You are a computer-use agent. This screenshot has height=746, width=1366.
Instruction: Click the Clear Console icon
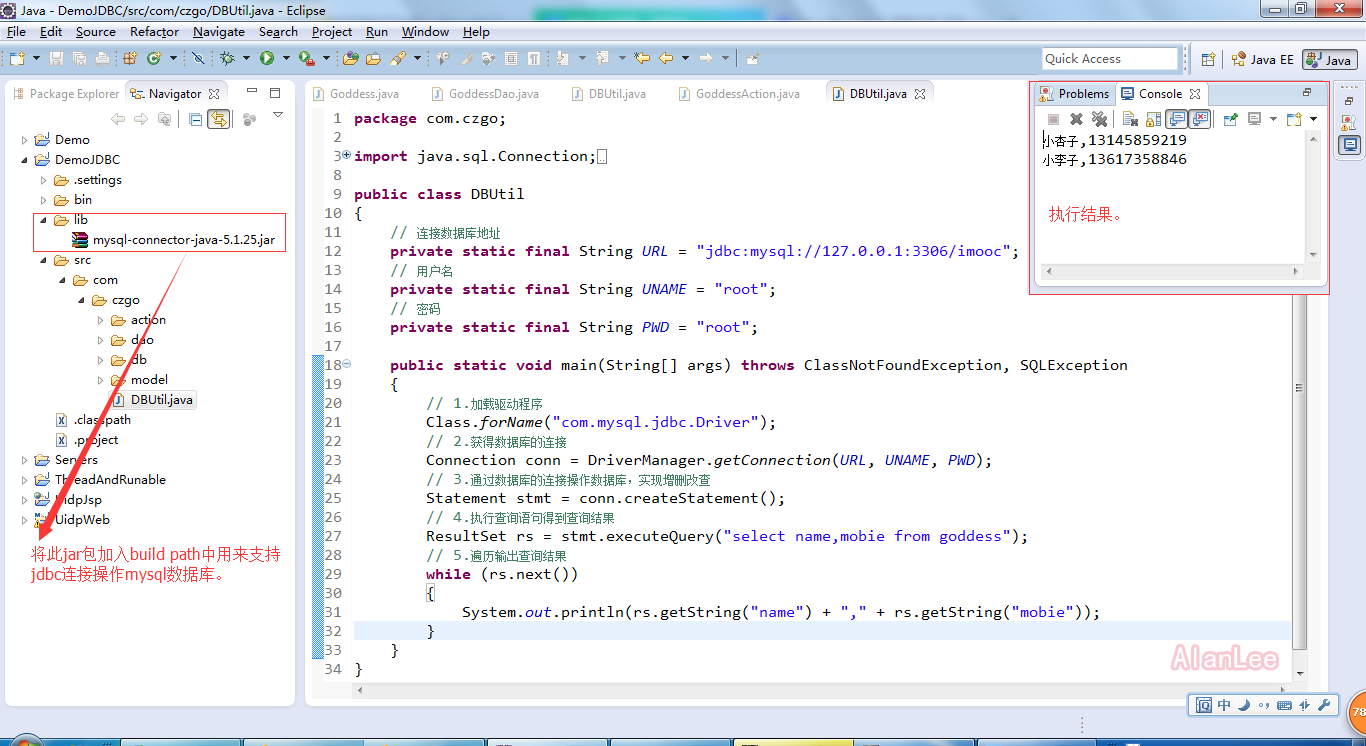(x=1130, y=119)
